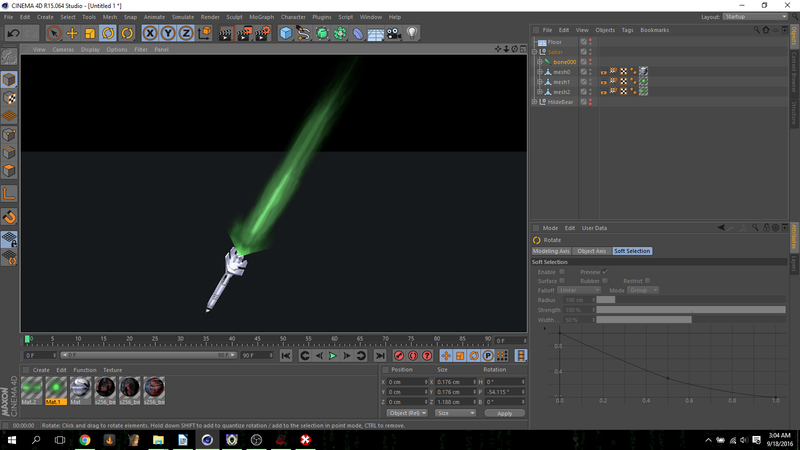Select the Scale tool
The width and height of the screenshot is (800, 450).
pos(90,34)
